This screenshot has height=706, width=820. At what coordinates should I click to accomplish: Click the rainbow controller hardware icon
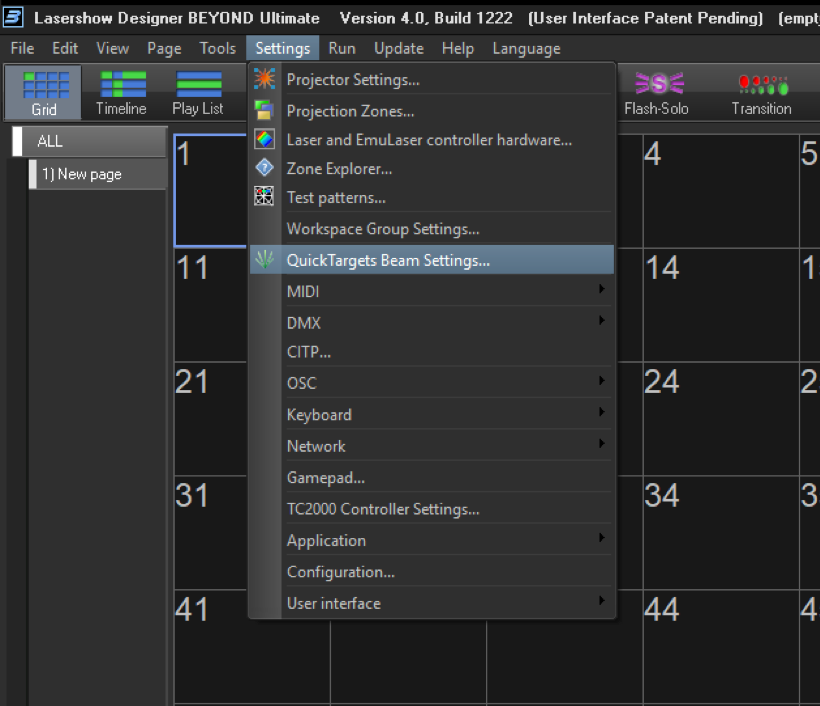coord(265,139)
